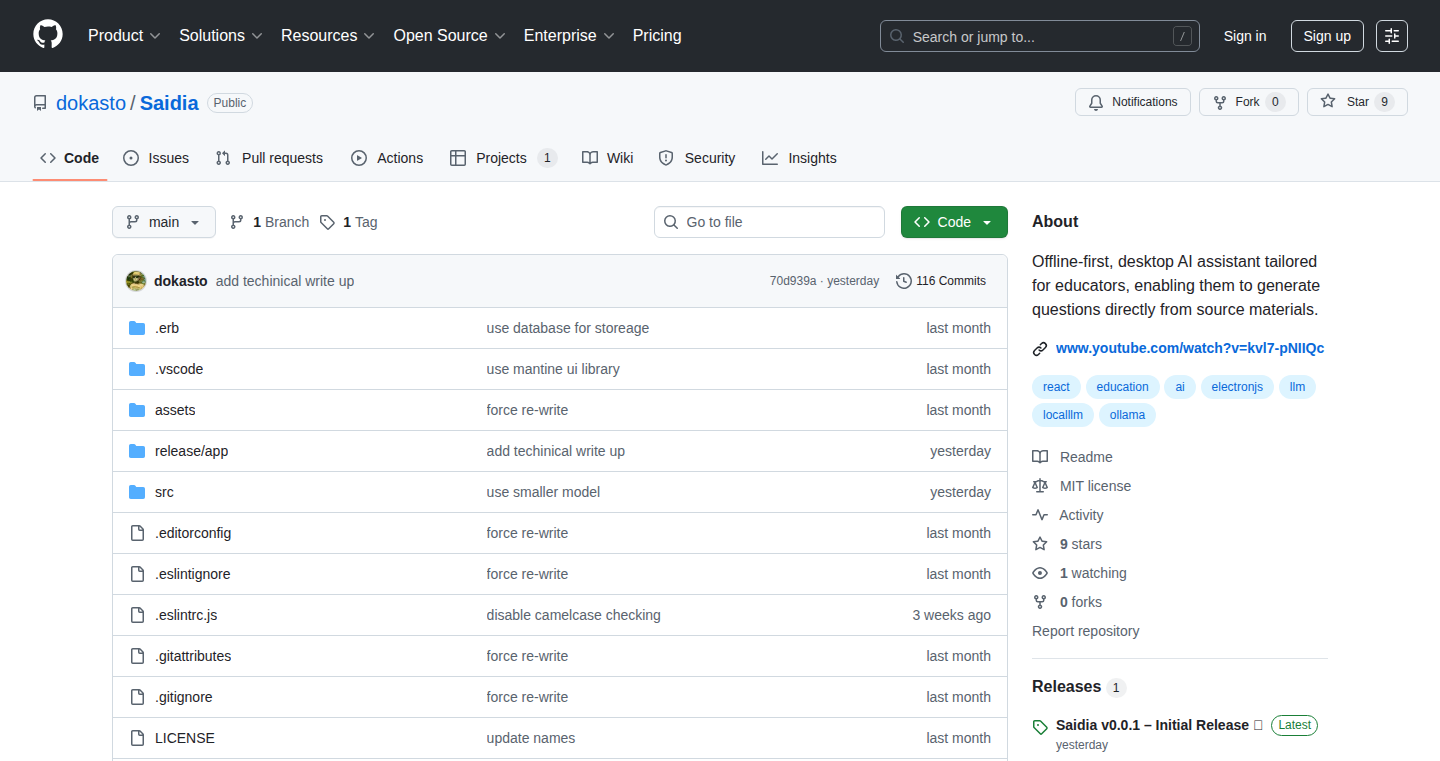Switch to the Security tab
Screen dimensions: 1440x761
pos(697,158)
